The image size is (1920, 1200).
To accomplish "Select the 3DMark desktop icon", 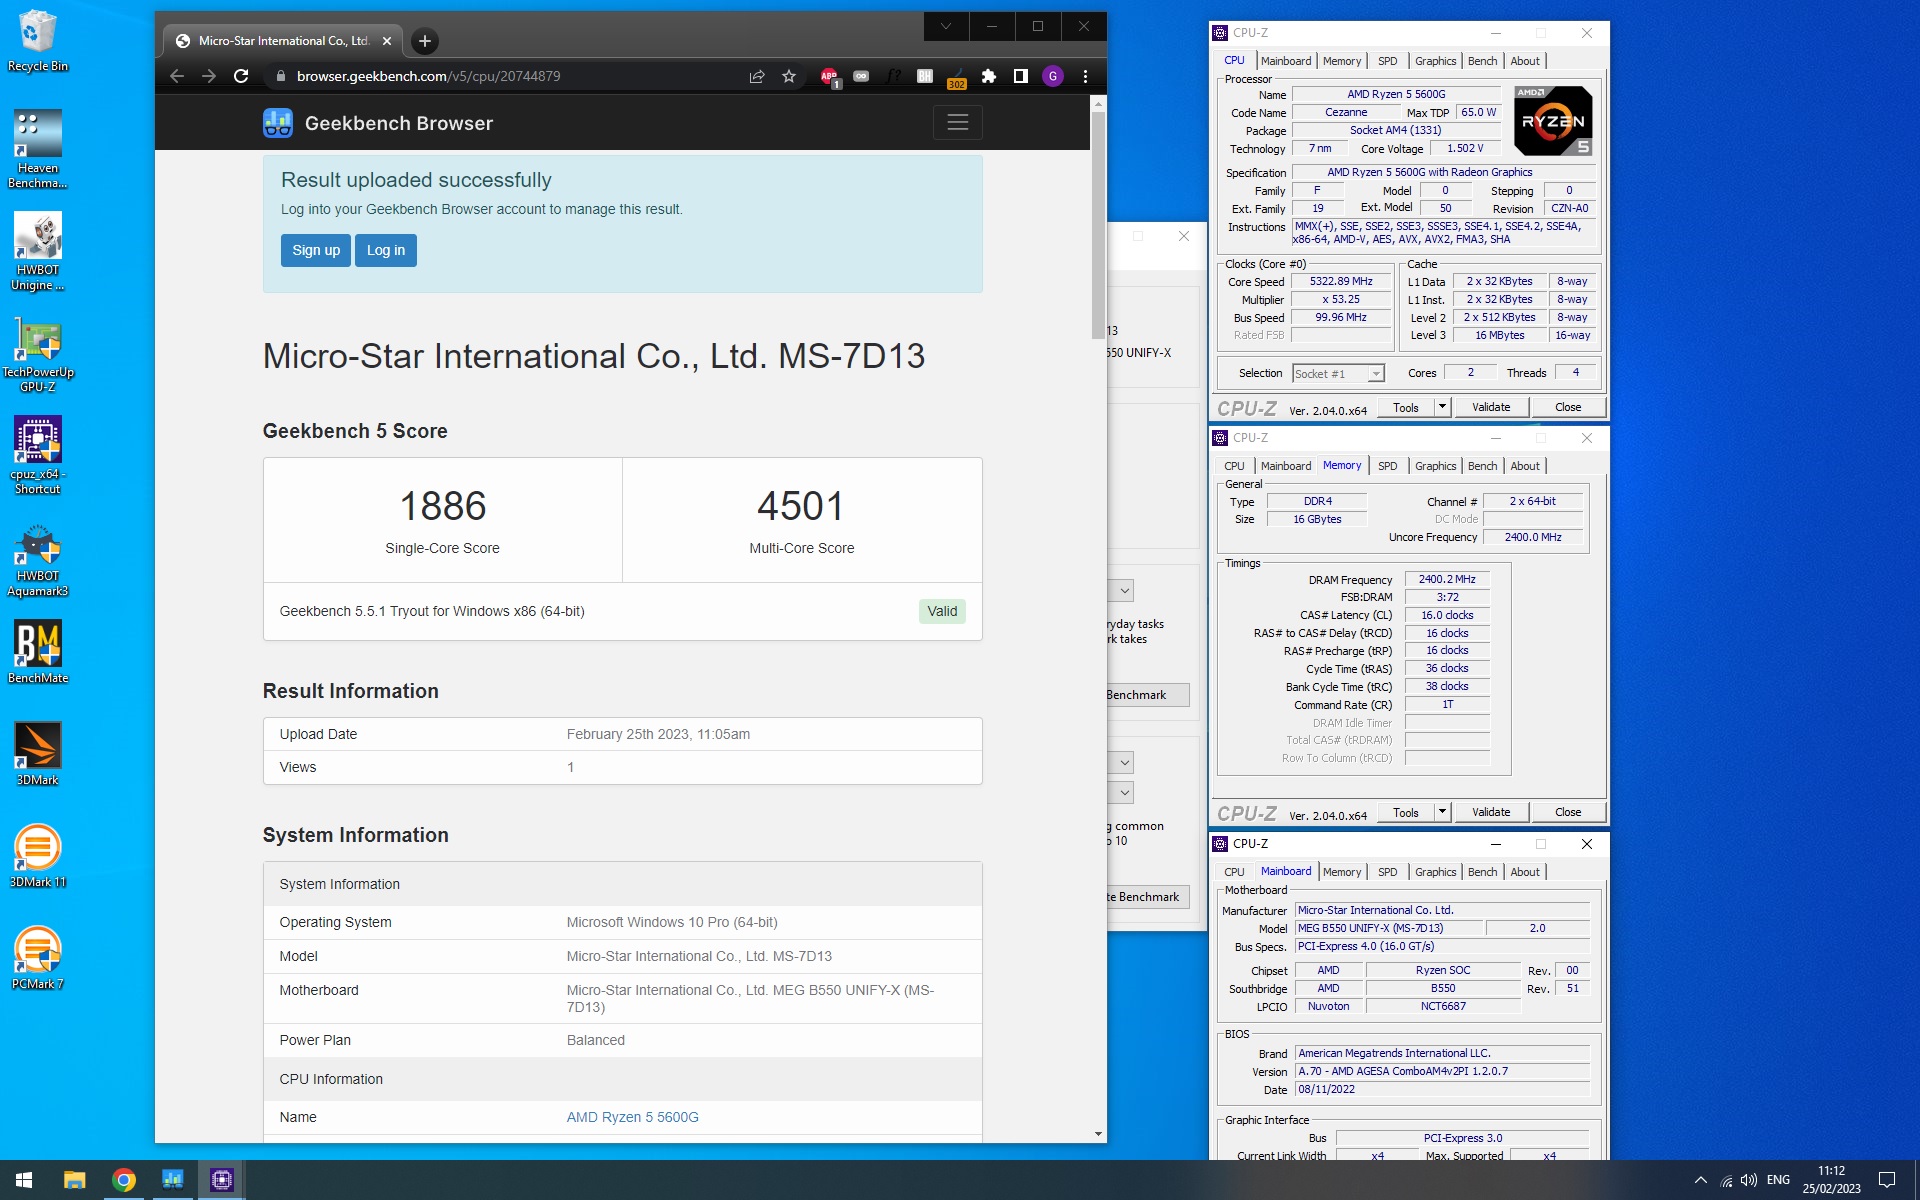I will tap(38, 754).
